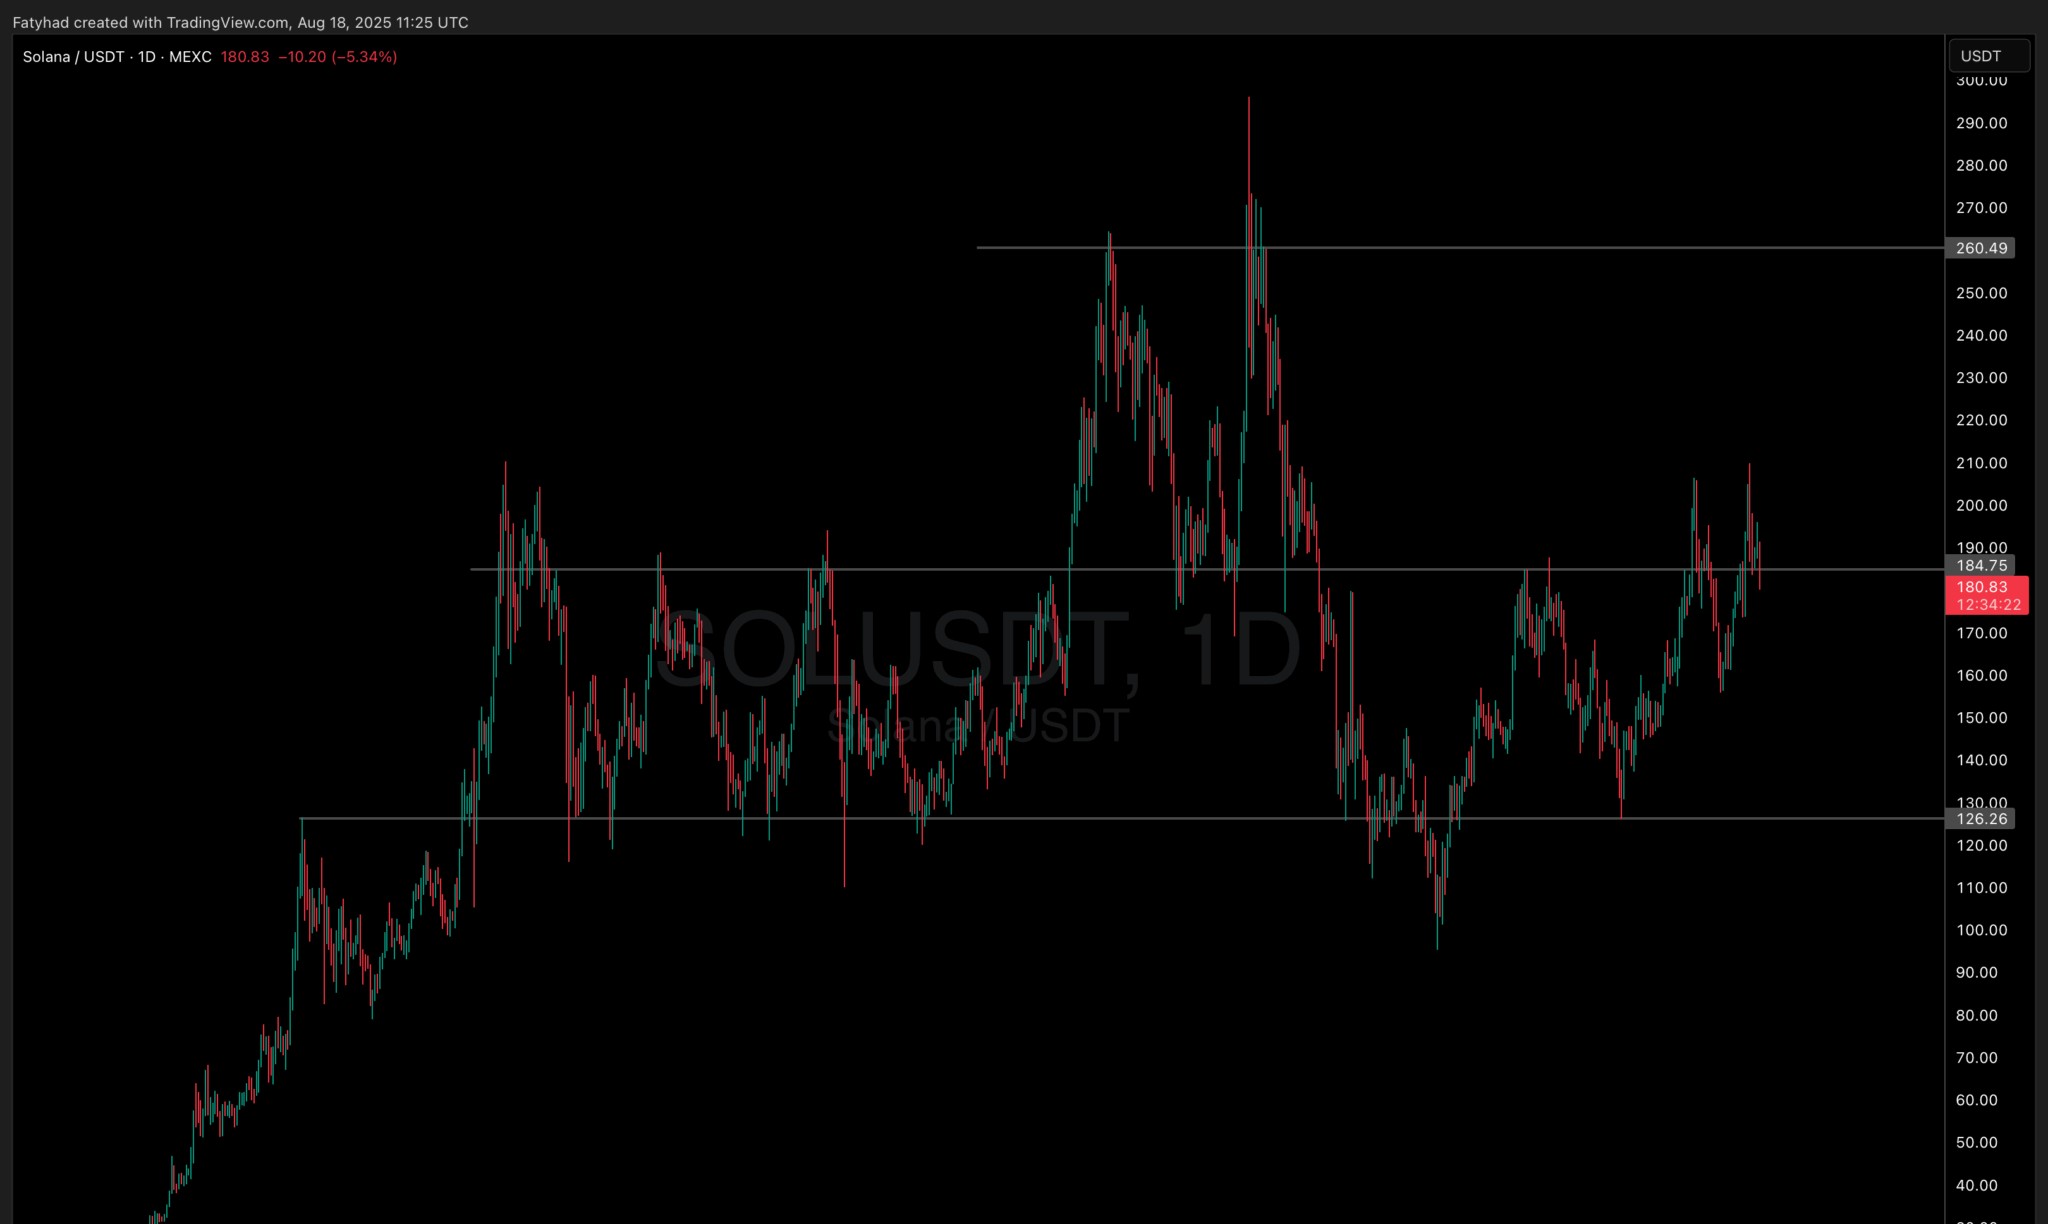Click the 80.00 price scale label
Screen dimensions: 2048x1224
pos(1977,1015)
